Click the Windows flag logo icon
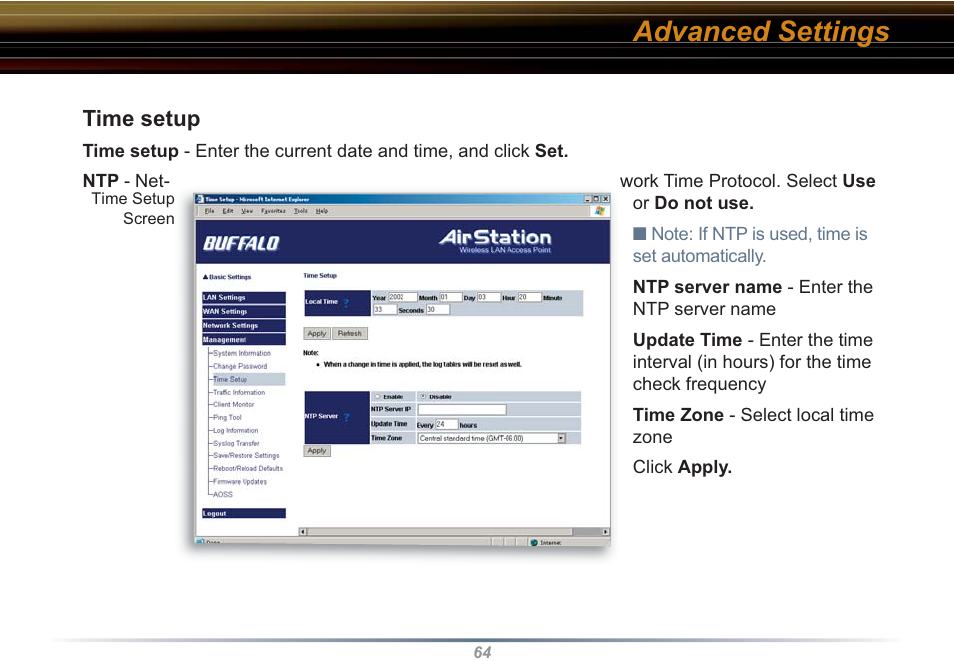This screenshot has width=954, height=661. point(600,211)
